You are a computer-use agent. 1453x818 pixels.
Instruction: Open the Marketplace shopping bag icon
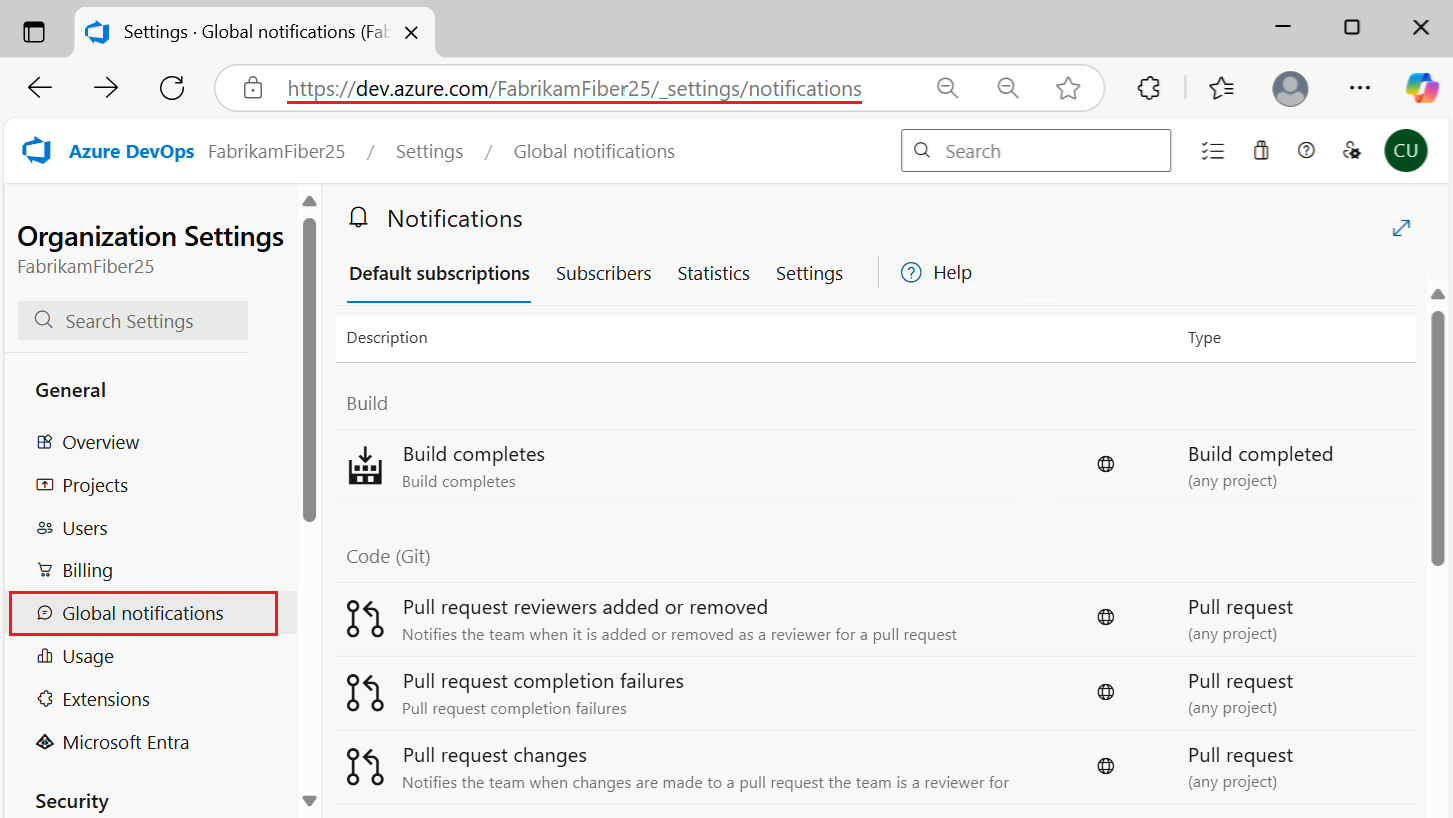(x=1260, y=150)
